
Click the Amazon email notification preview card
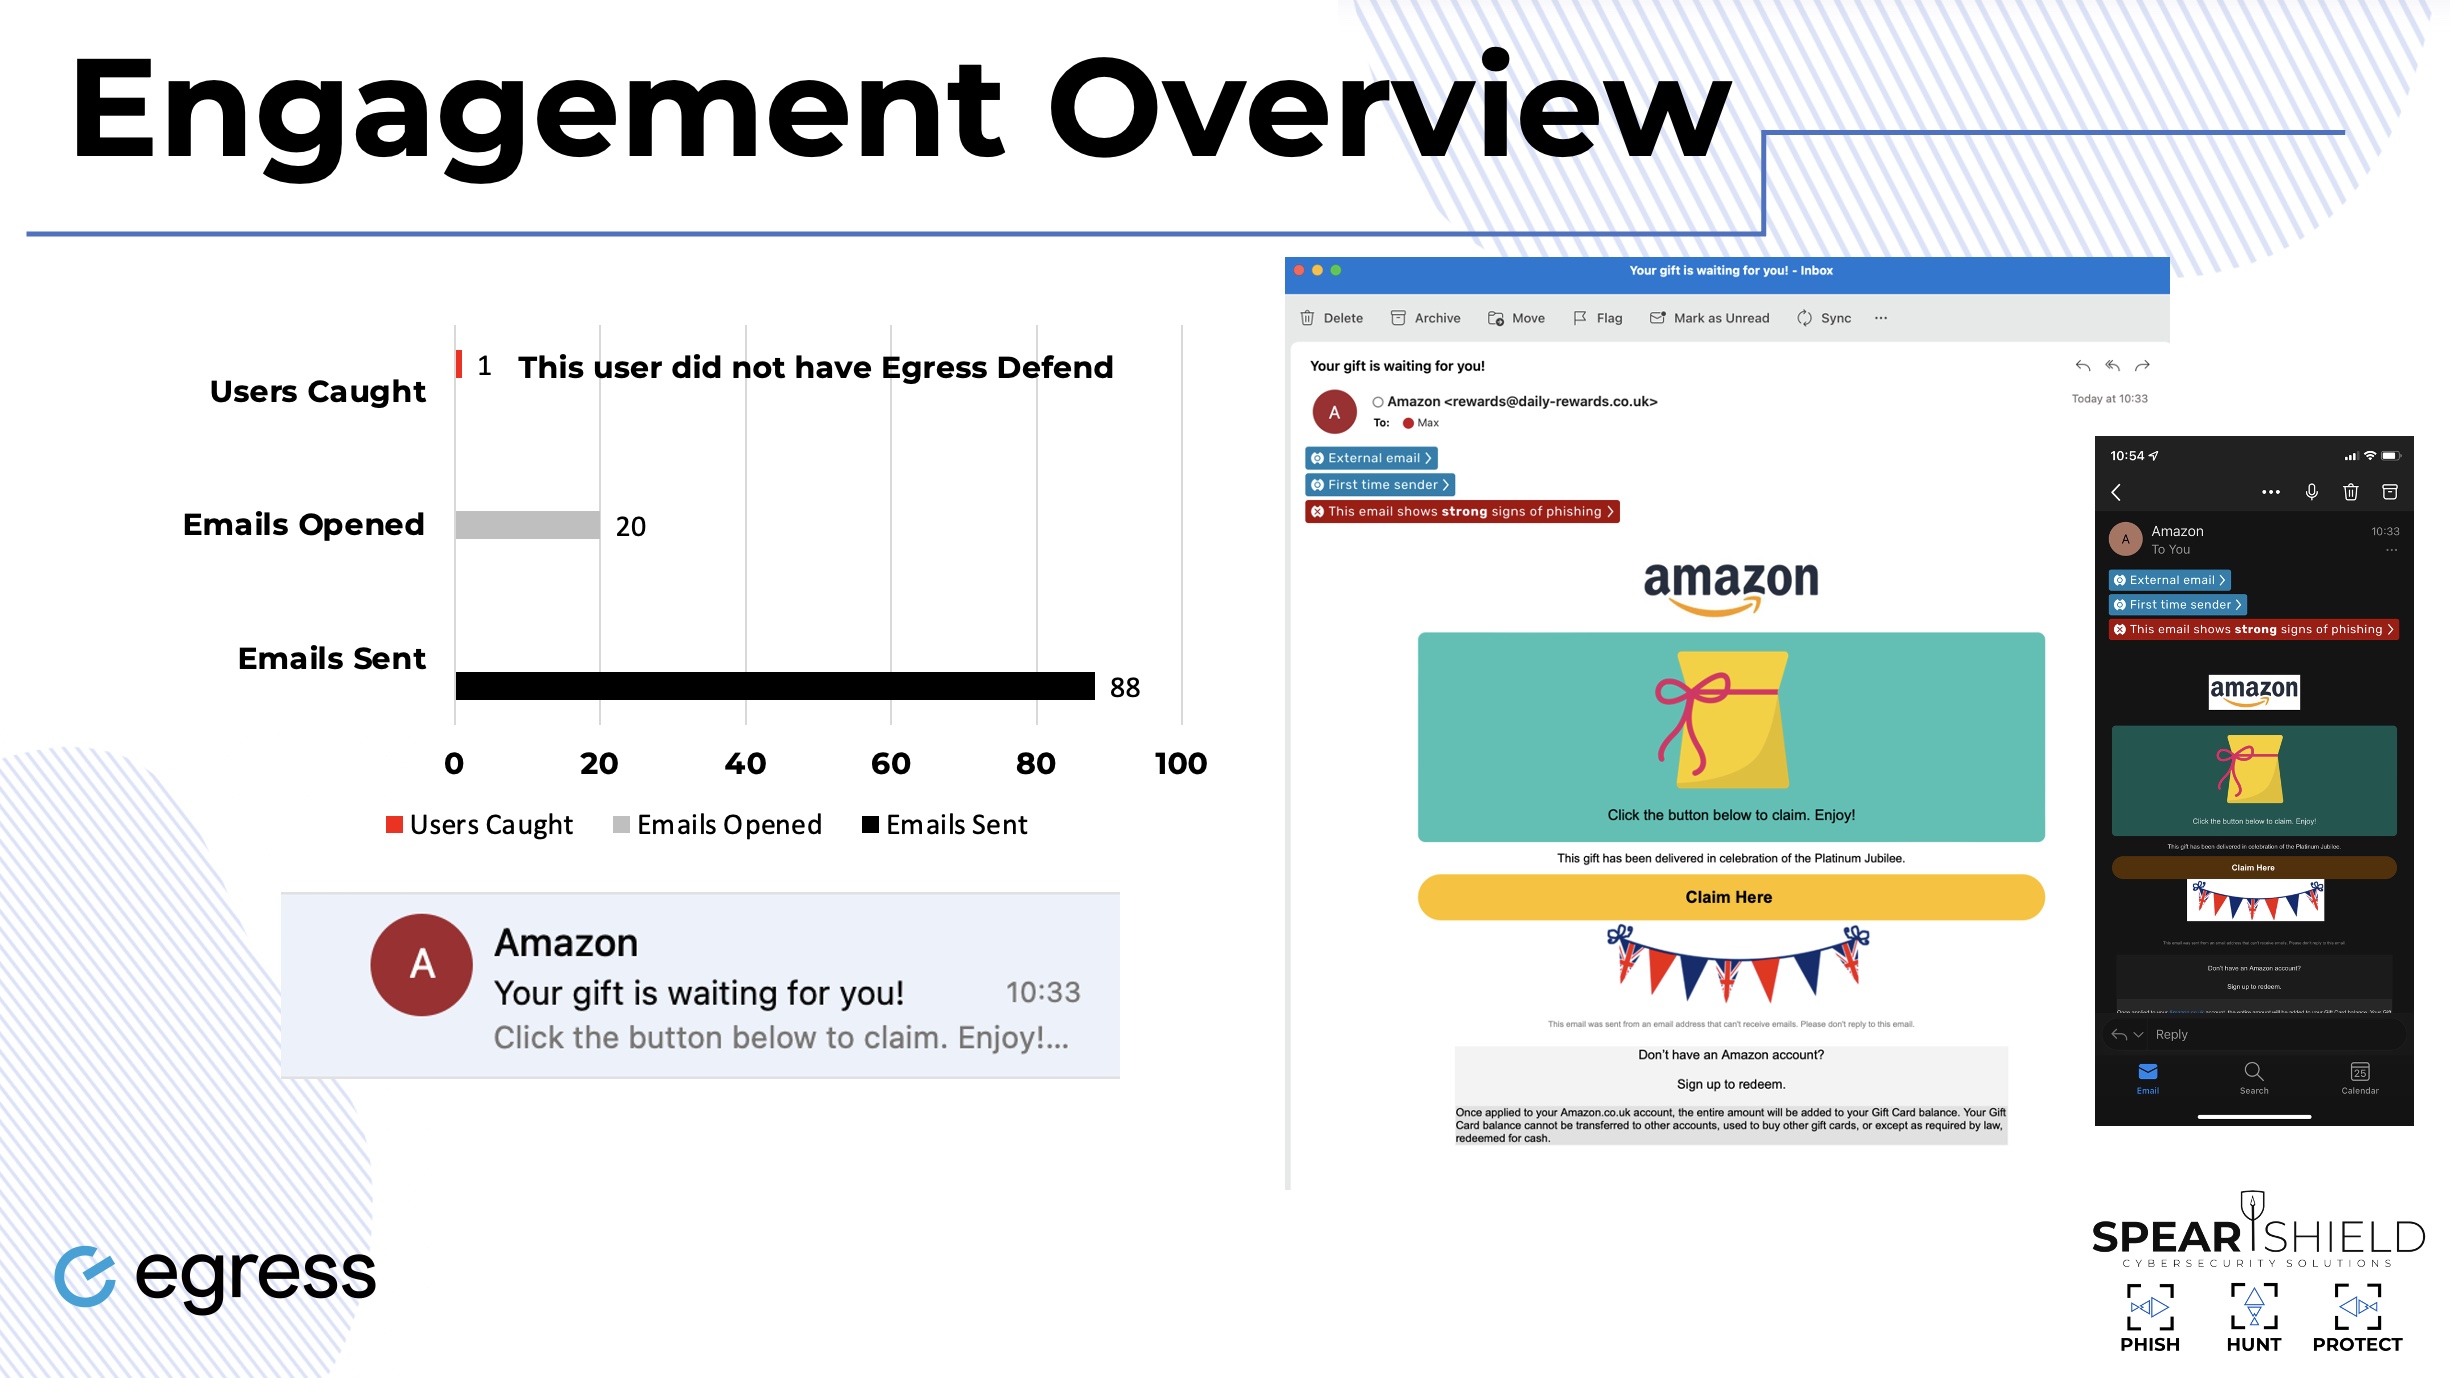point(700,985)
